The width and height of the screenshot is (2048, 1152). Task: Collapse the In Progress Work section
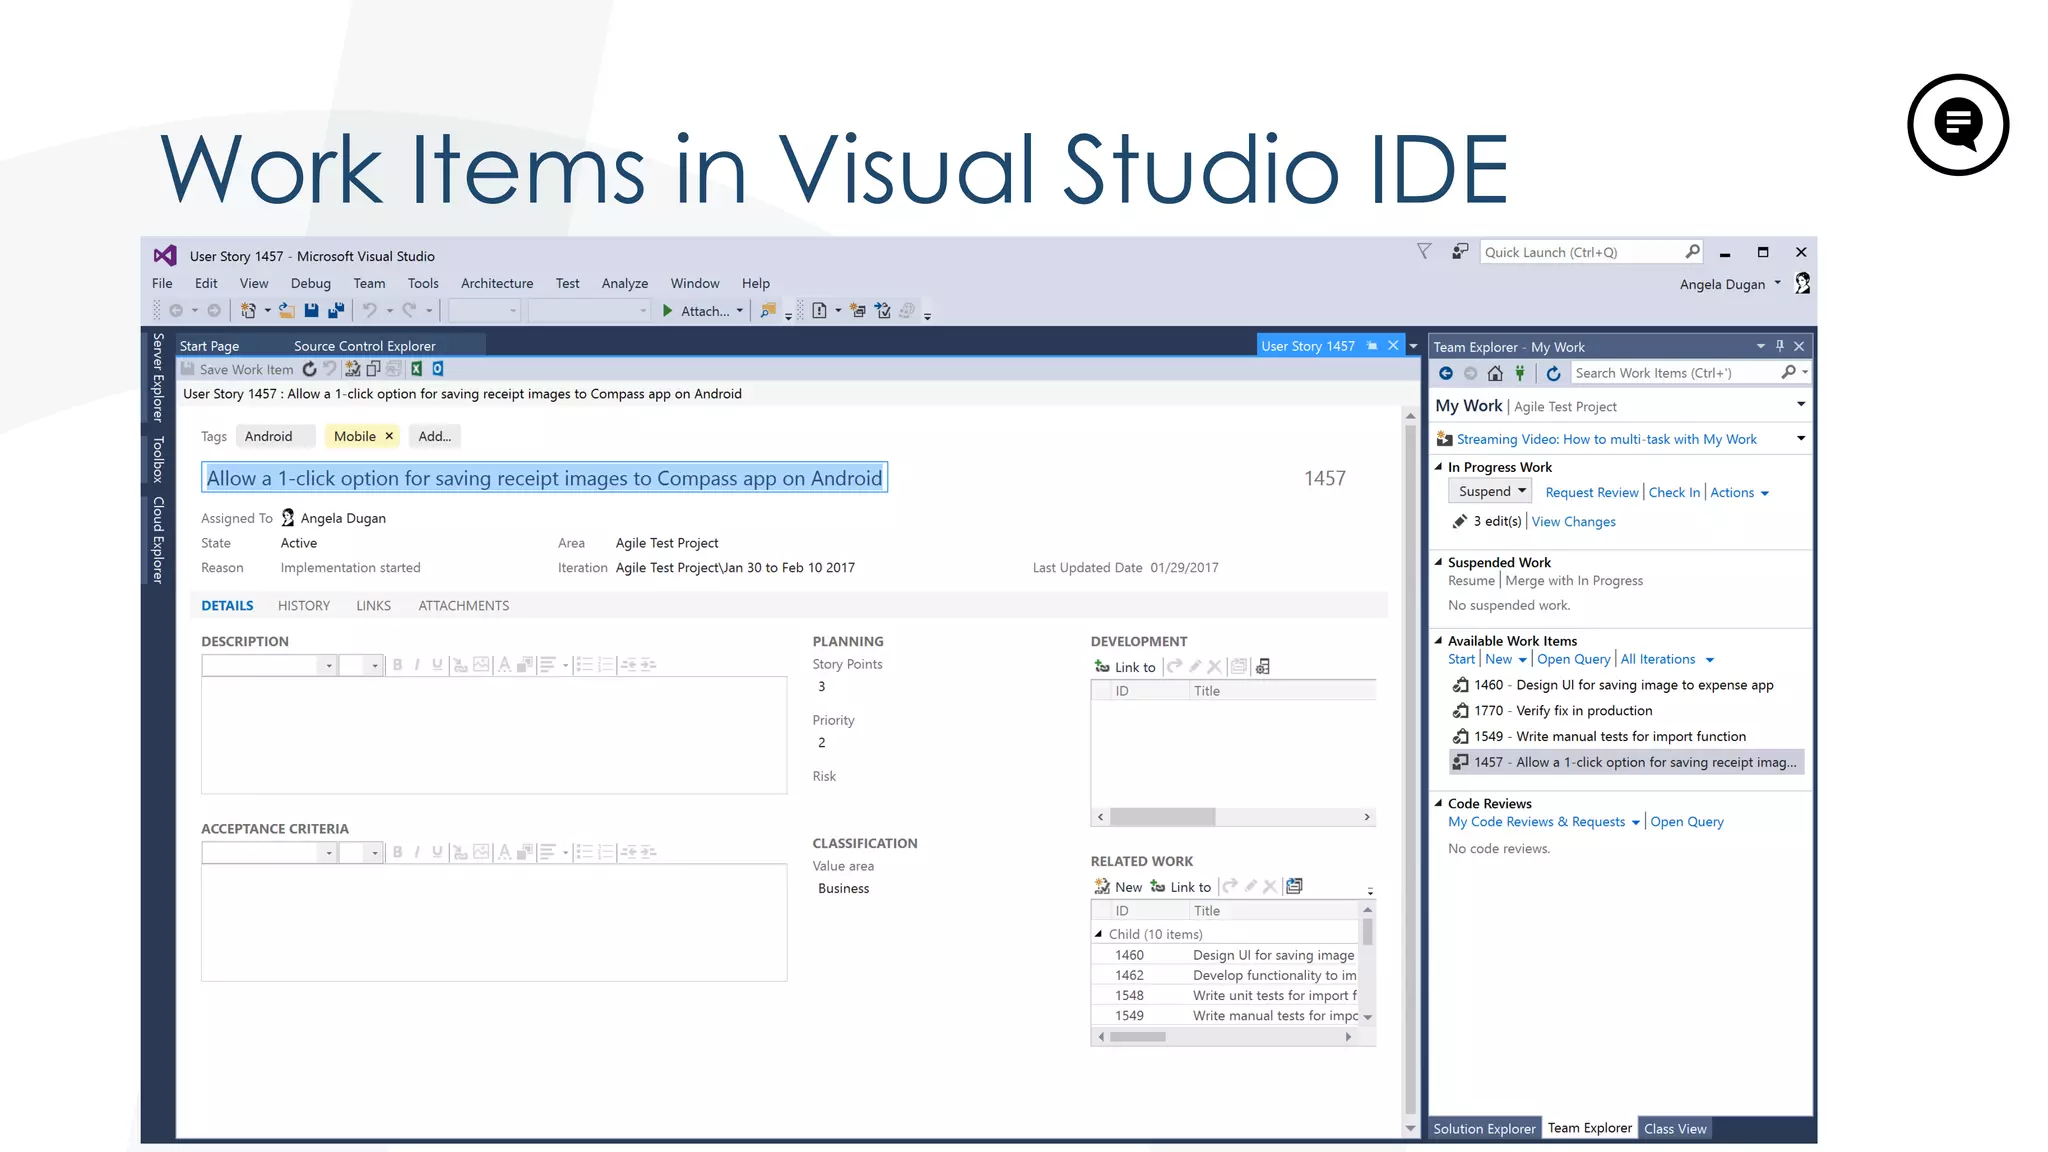click(1439, 467)
